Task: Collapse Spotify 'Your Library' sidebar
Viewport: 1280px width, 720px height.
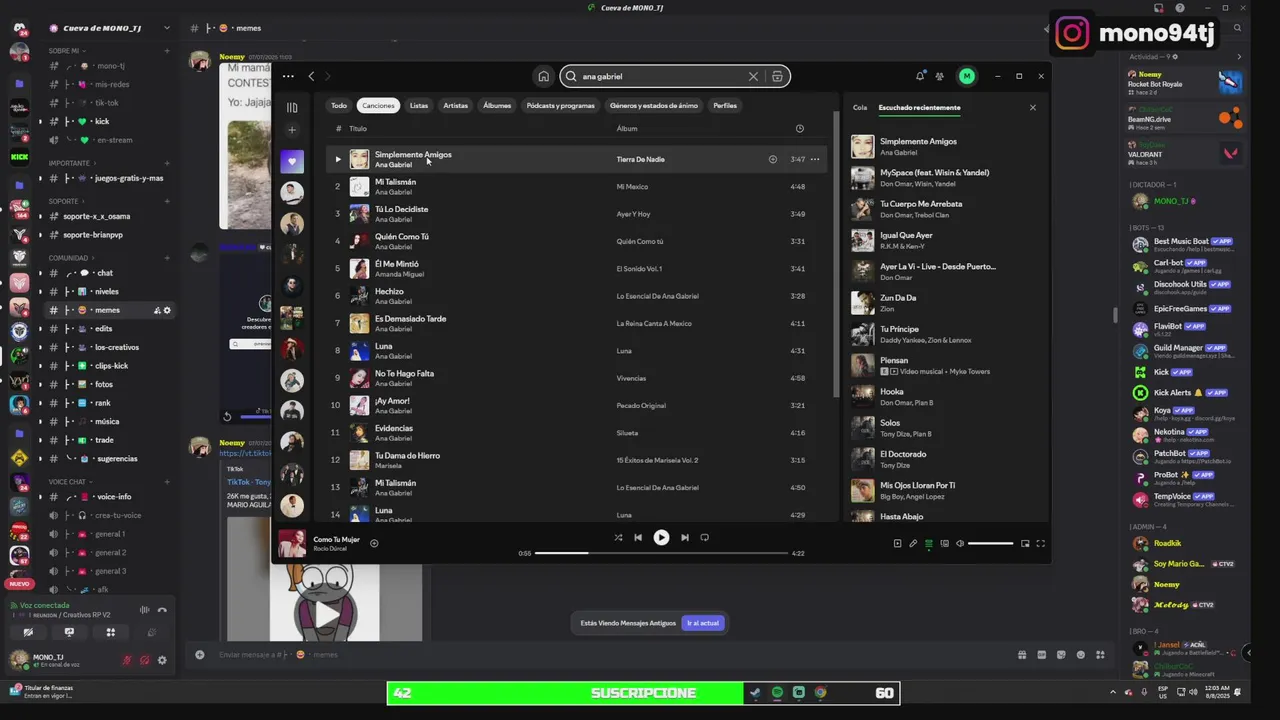Action: pyautogui.click(x=292, y=107)
